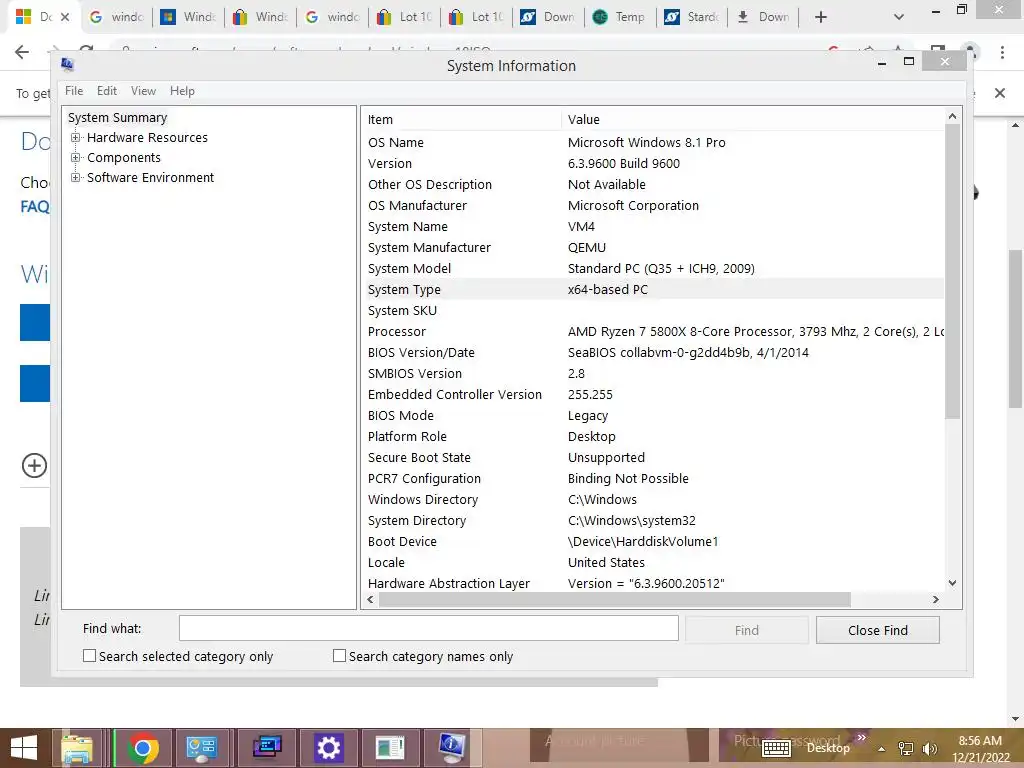Open the volume speaker tray icon
1024x768 pixels.
coord(929,749)
